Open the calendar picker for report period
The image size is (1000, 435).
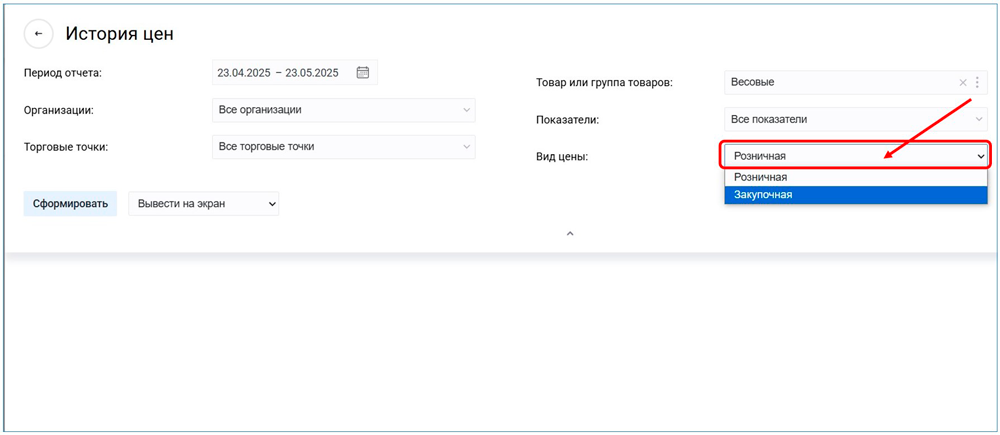[x=363, y=72]
